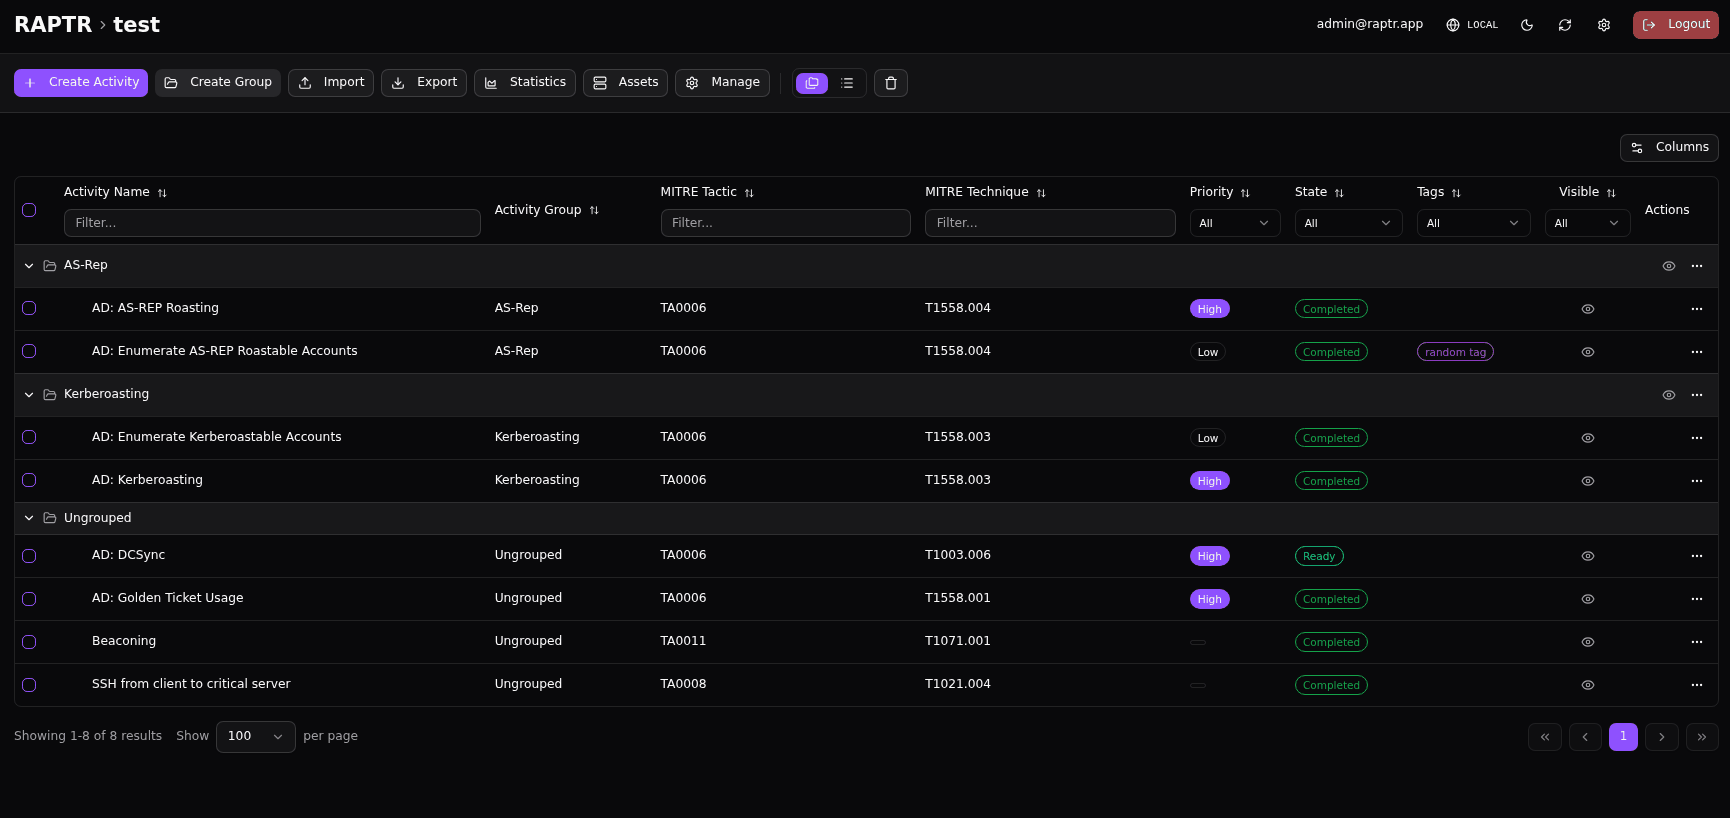This screenshot has width=1730, height=818.
Task: Open the per page count dropdown
Action: [x=255, y=737]
